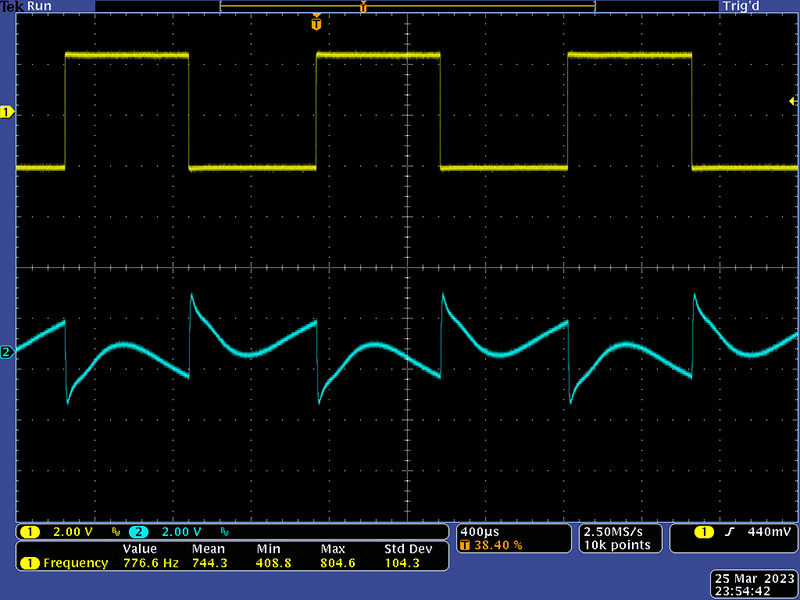Click the trigger source channel 1 badge
The width and height of the screenshot is (800, 600).
point(703,531)
